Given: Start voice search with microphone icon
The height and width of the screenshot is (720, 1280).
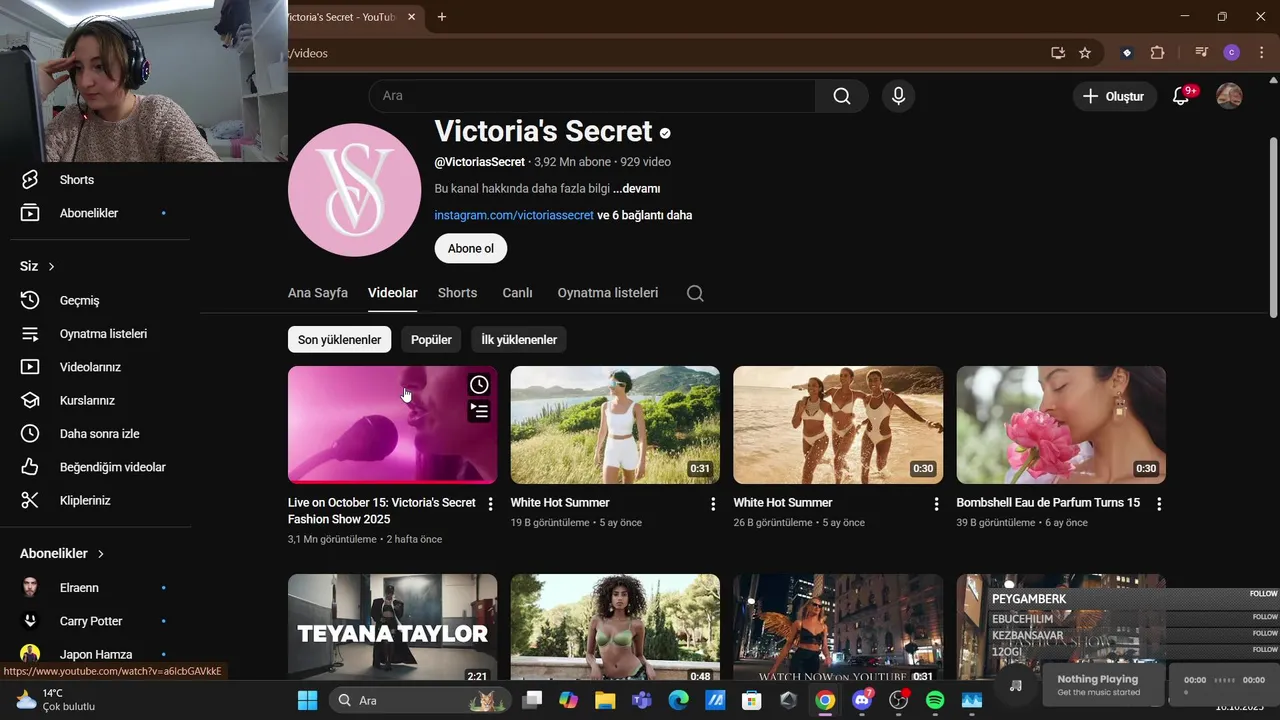Looking at the screenshot, I should 898,96.
